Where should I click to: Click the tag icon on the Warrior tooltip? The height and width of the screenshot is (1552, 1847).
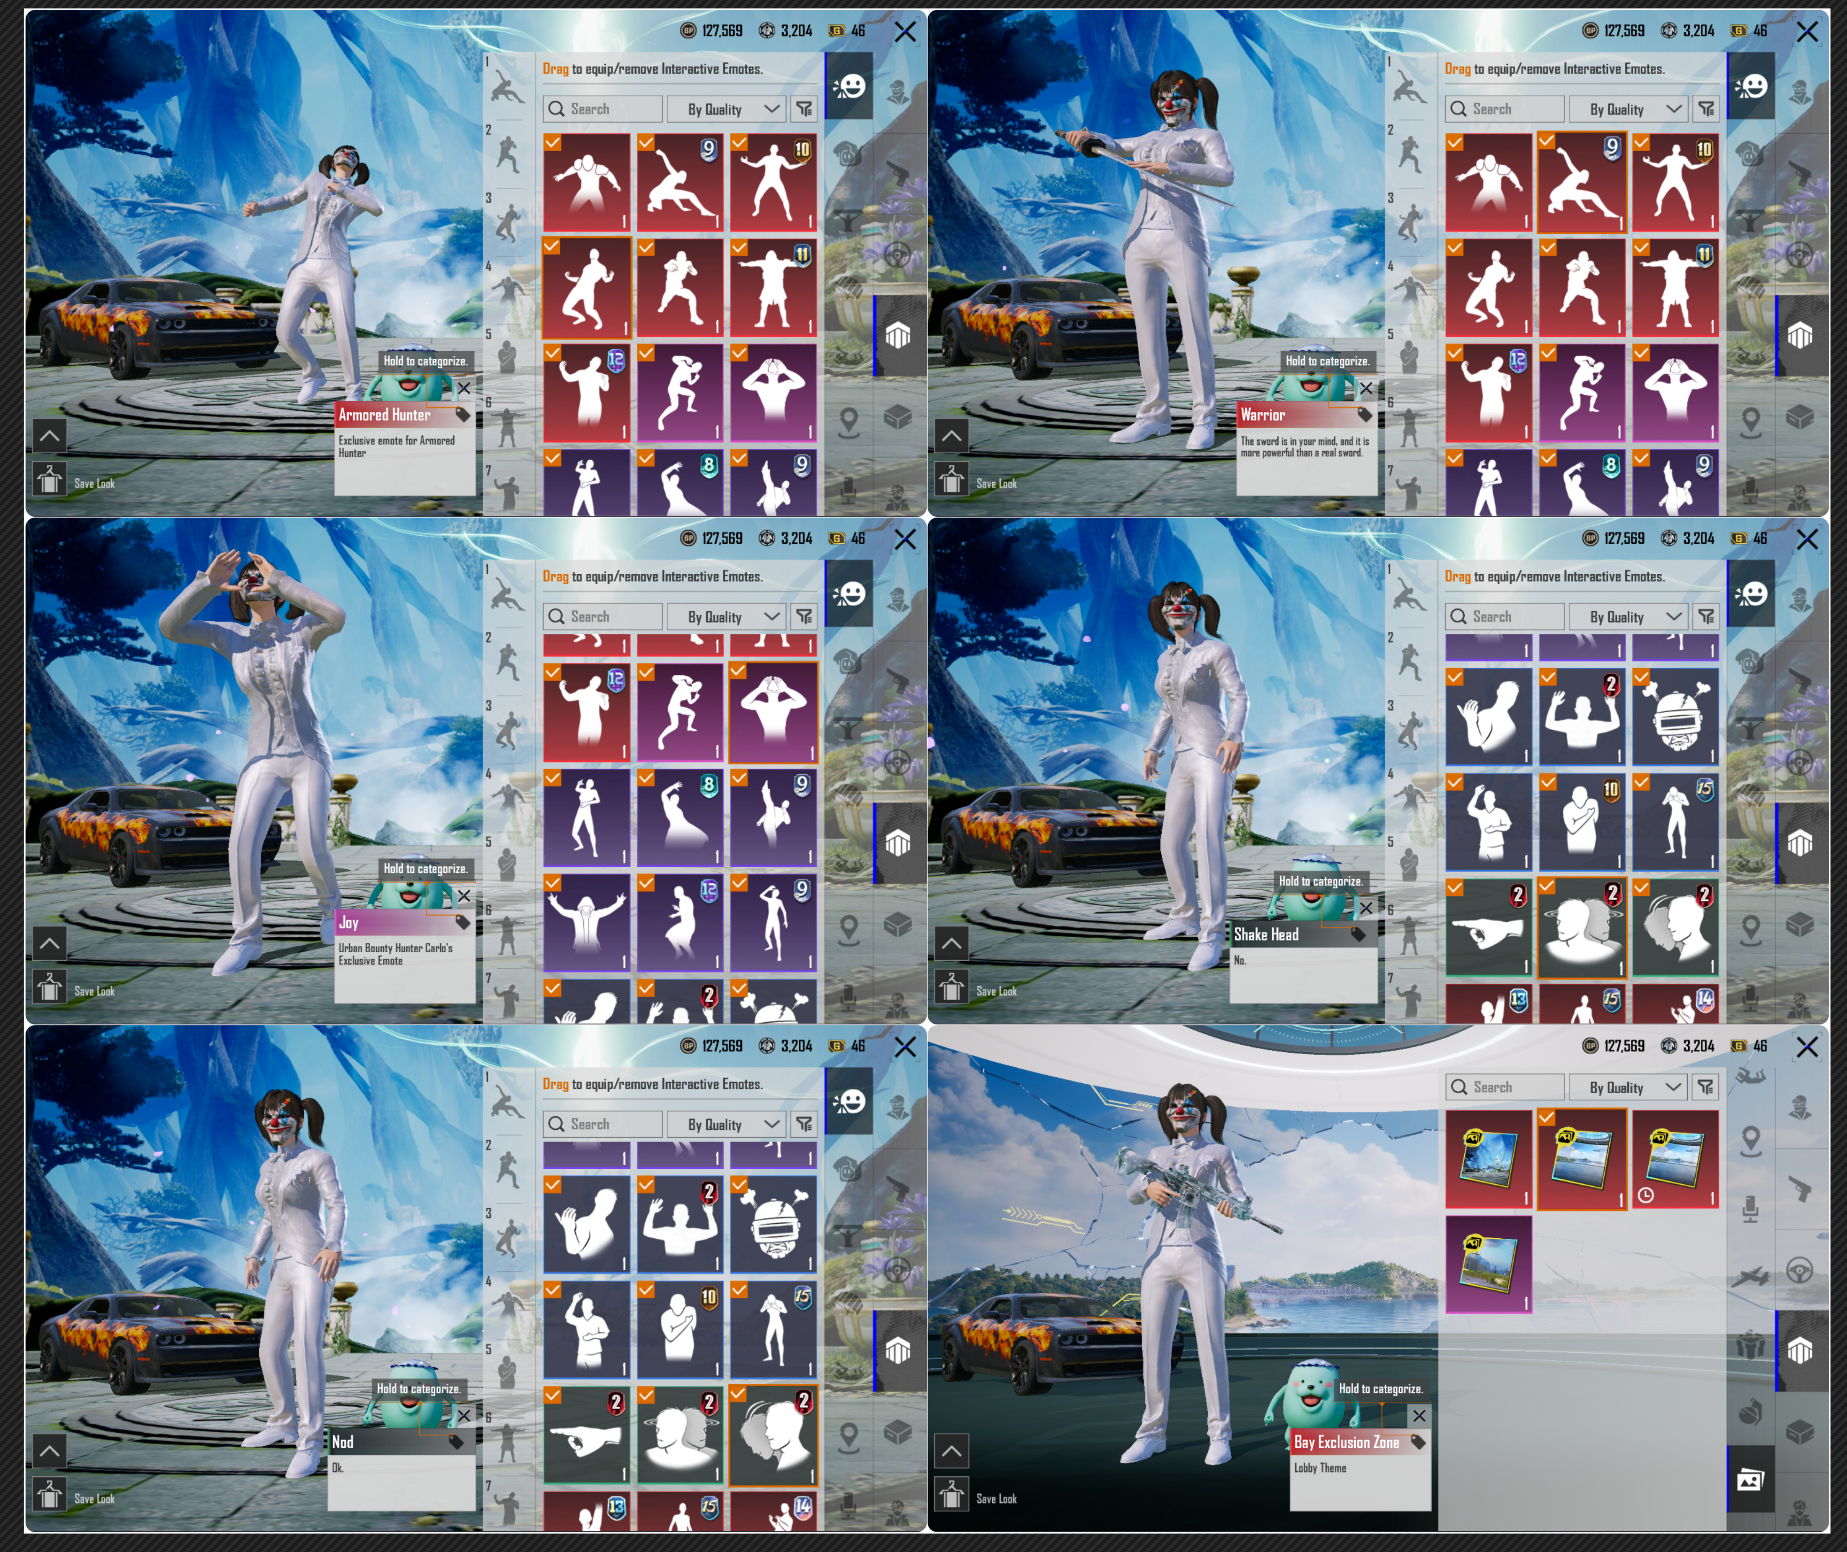pos(1364,414)
